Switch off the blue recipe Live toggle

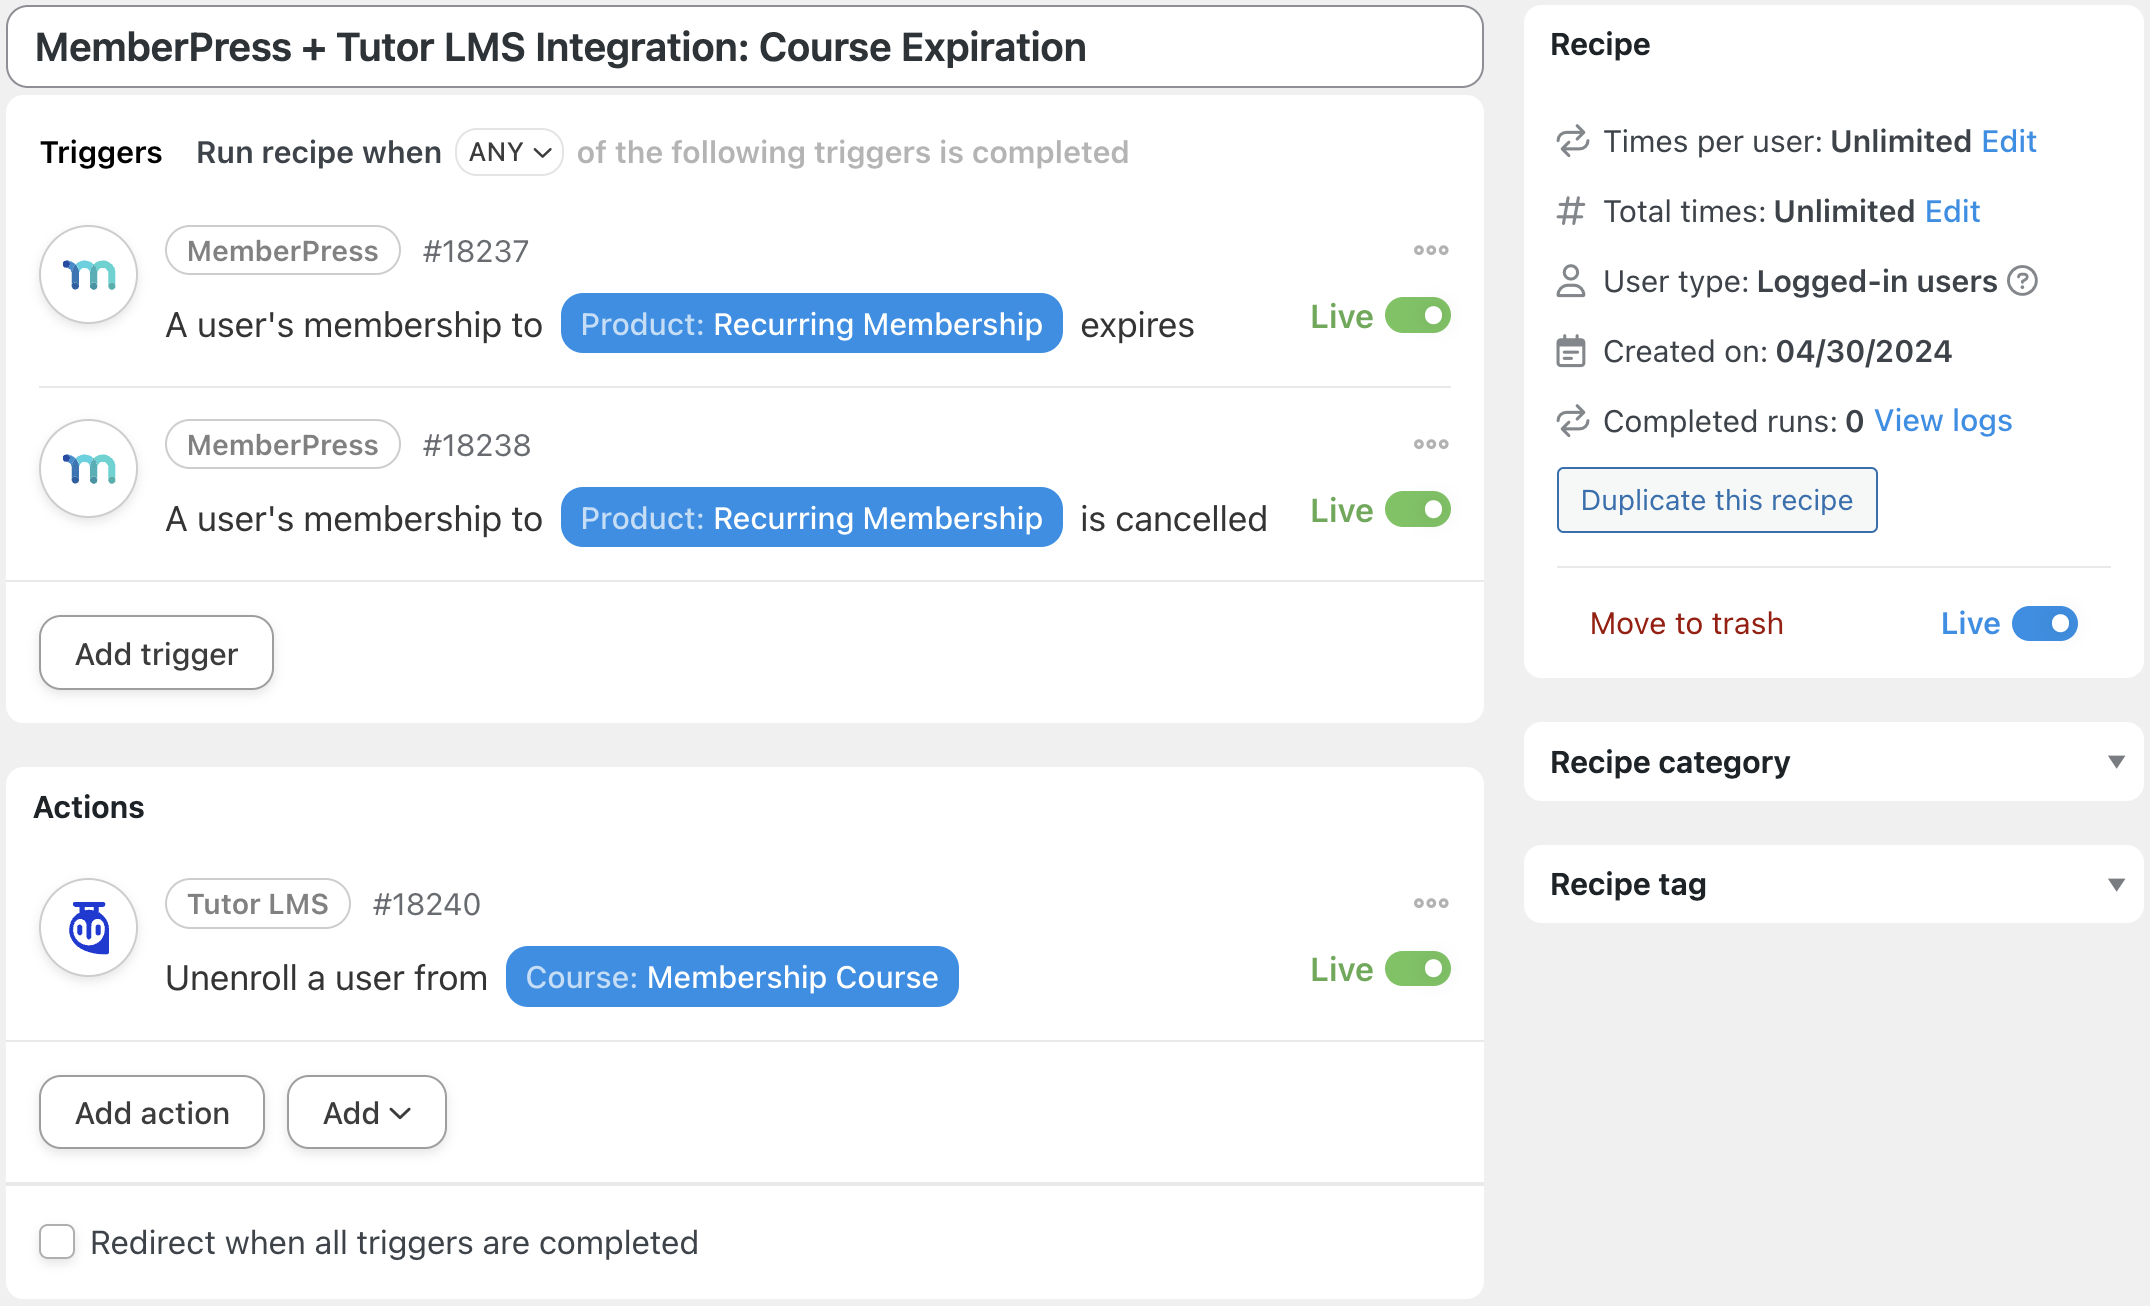pos(2044,623)
